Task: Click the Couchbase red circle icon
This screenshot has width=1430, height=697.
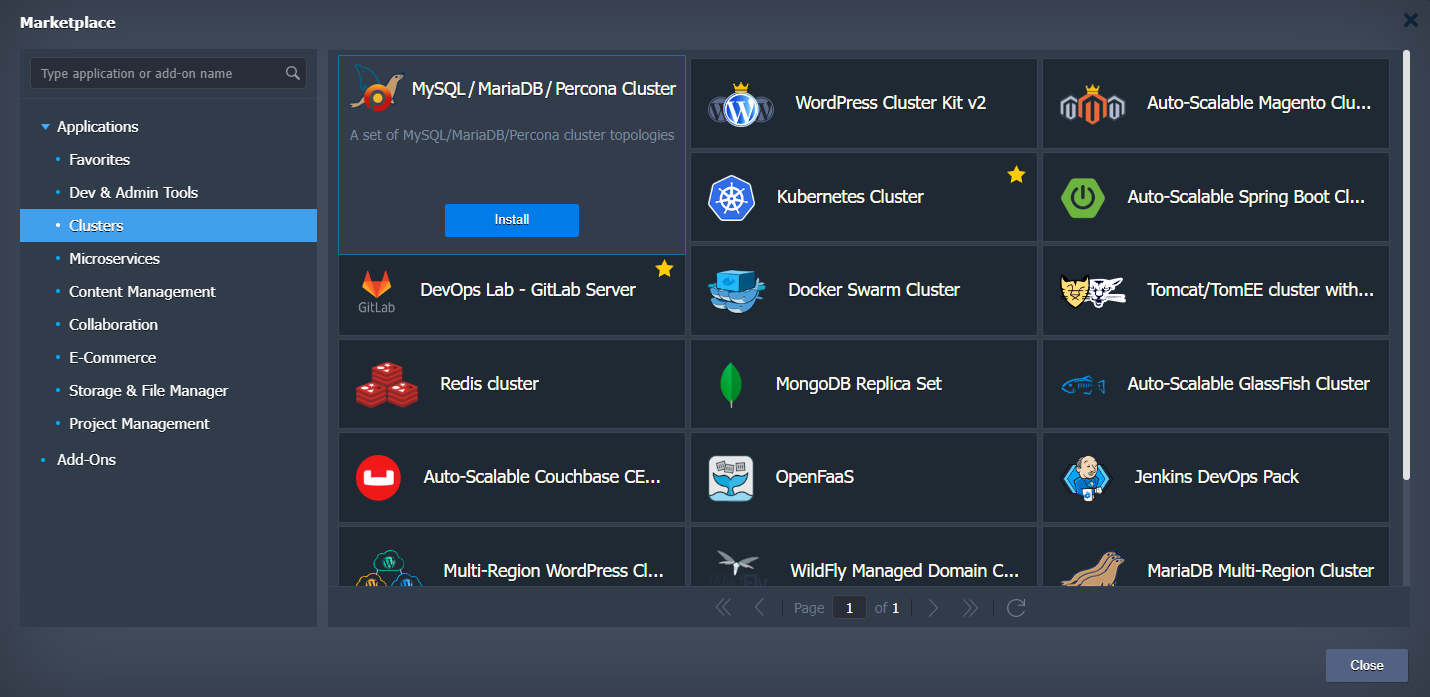Action: tap(378, 478)
